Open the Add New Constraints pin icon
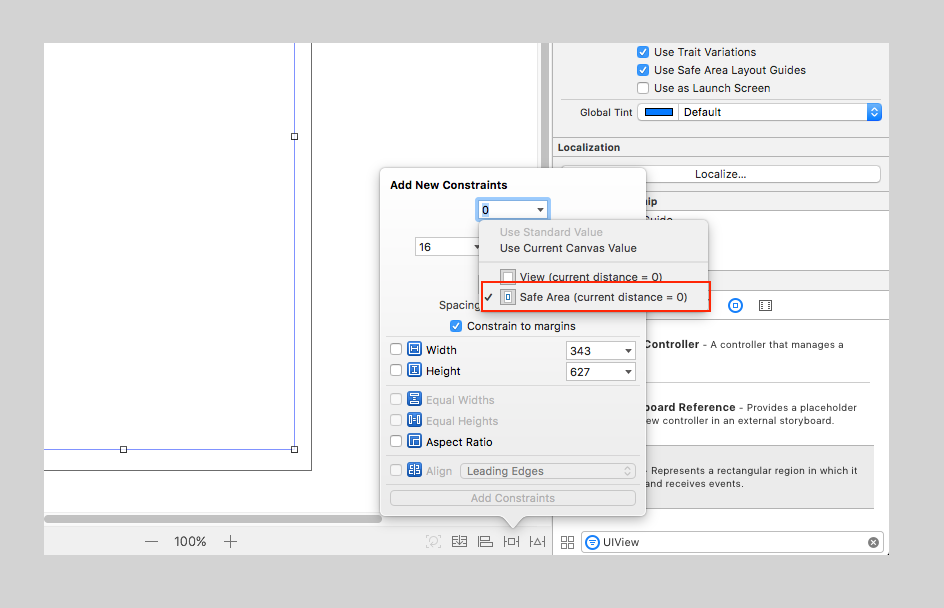This screenshot has width=944, height=608. [511, 541]
